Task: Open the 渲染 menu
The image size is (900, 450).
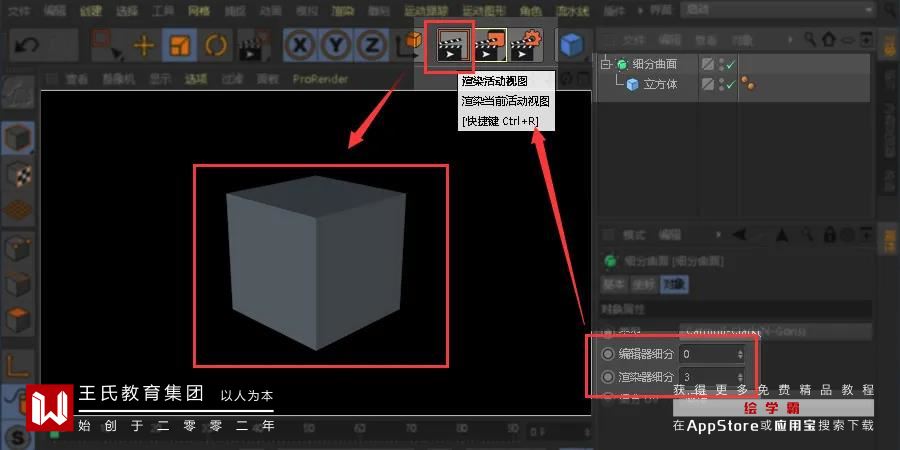Action: click(343, 10)
